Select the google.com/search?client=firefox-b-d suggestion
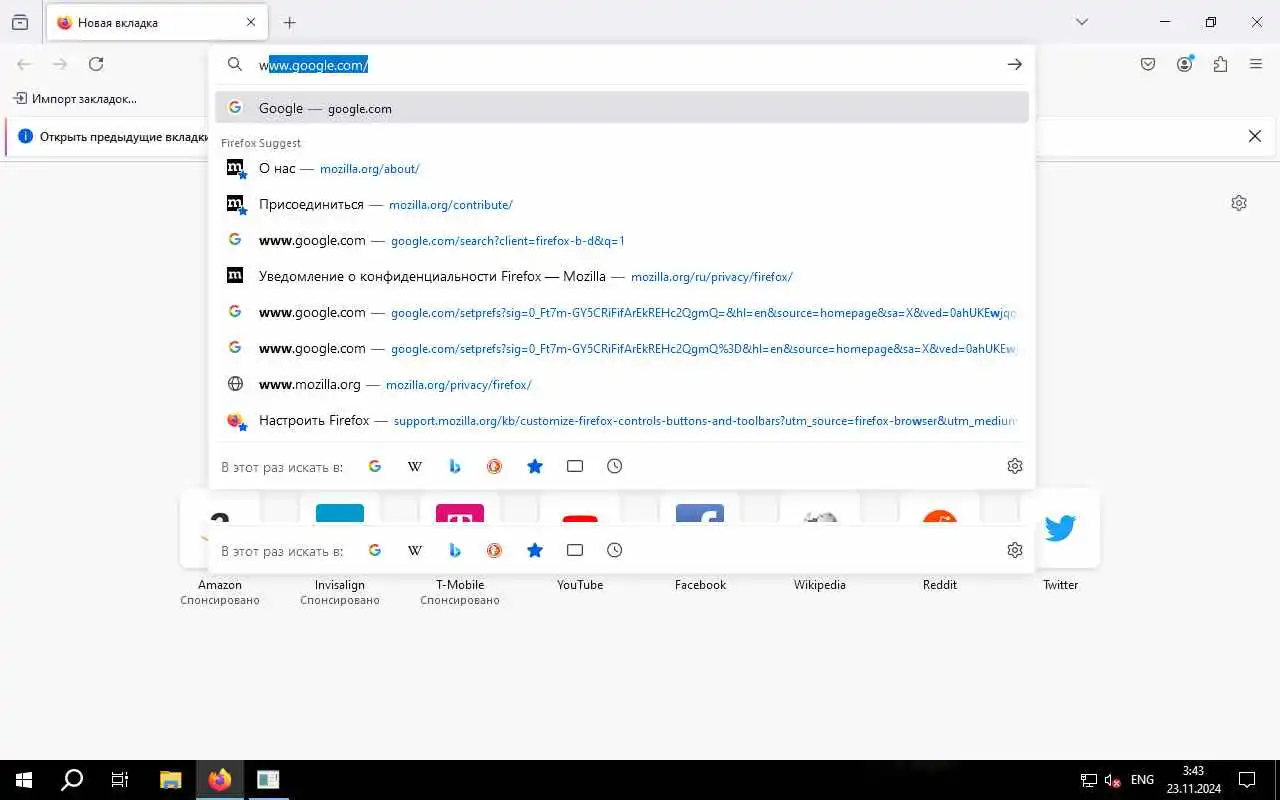 pyautogui.click(x=622, y=240)
